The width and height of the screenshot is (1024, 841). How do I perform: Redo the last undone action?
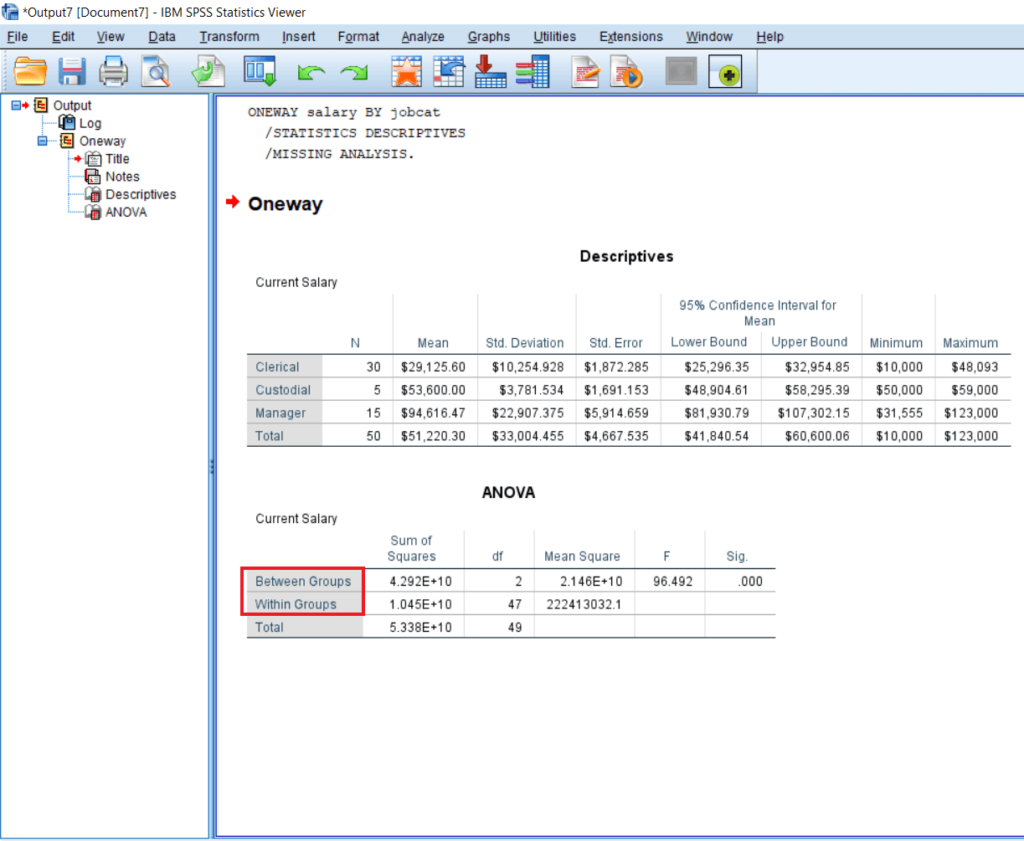tap(353, 71)
